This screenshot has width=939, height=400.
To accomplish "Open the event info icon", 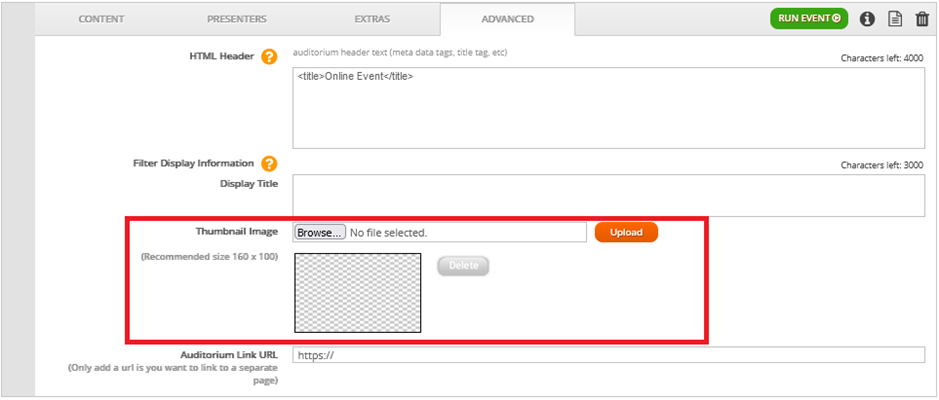I will coord(867,19).
